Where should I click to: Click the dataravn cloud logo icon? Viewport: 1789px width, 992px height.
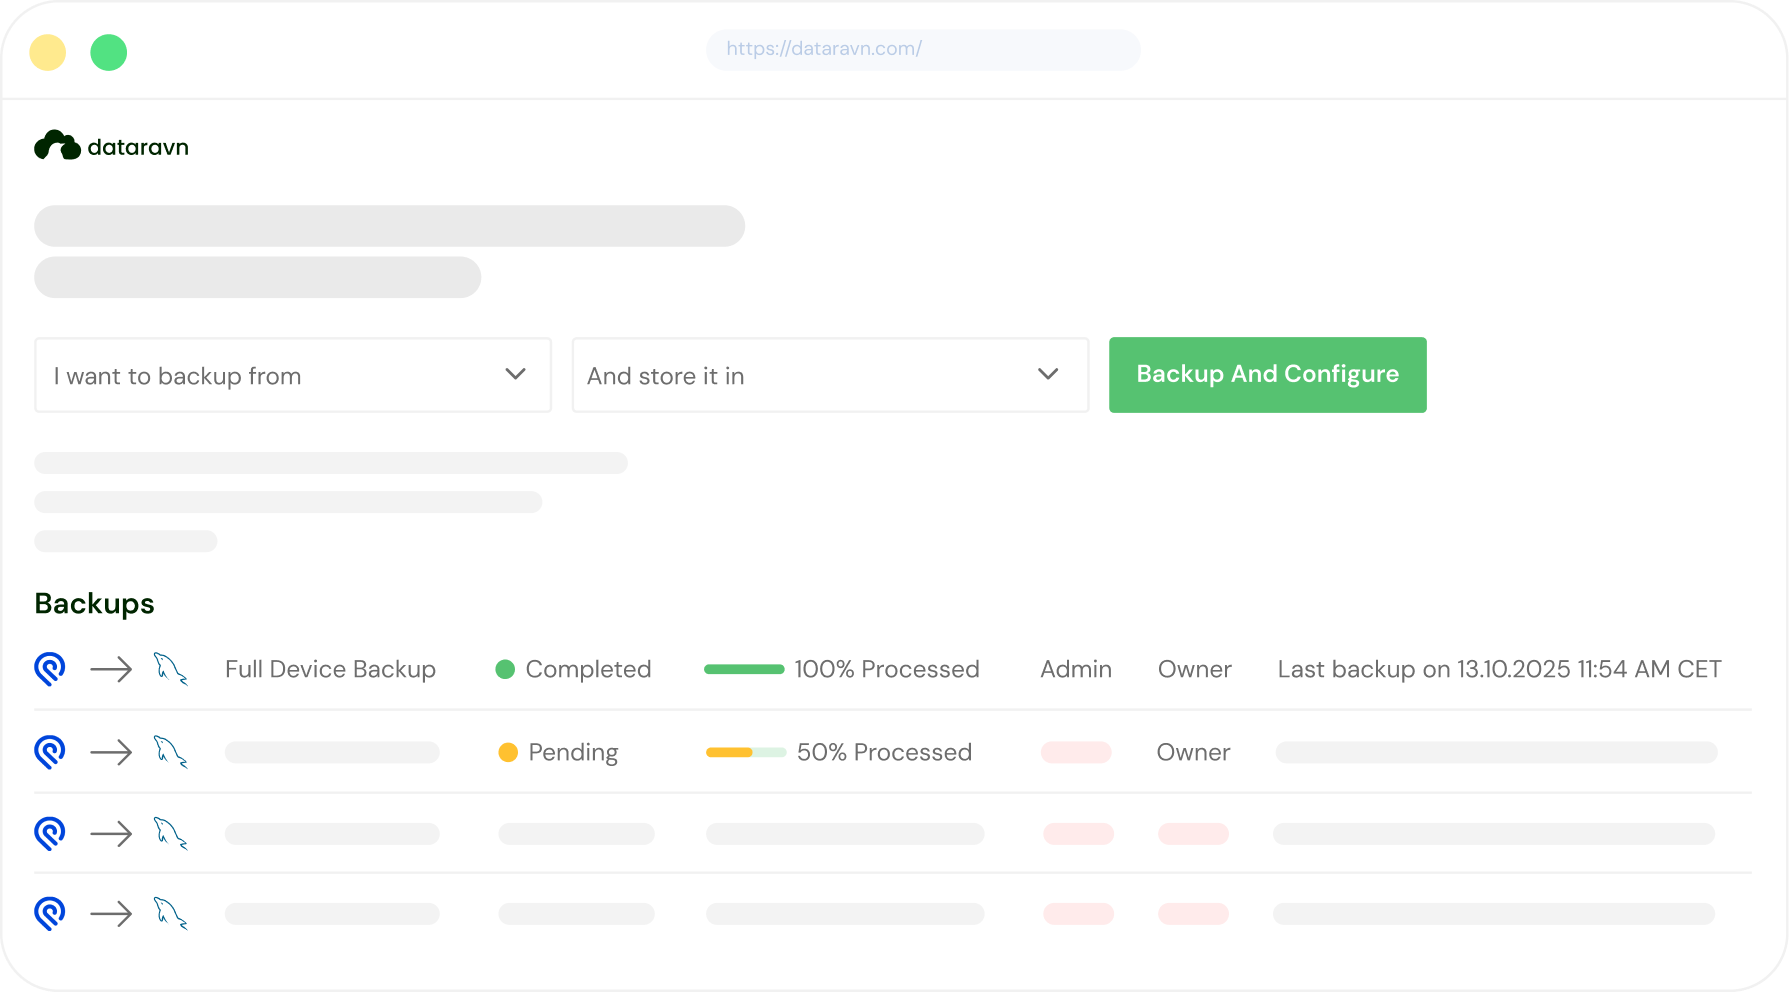(57, 146)
